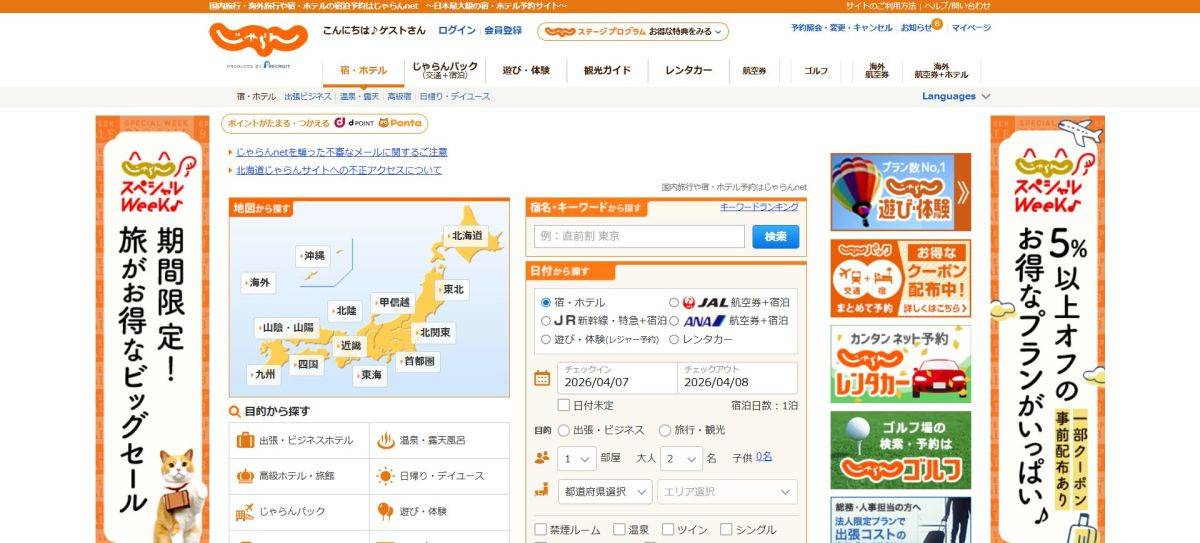Select 首都圏 region on the map

(x=418, y=361)
